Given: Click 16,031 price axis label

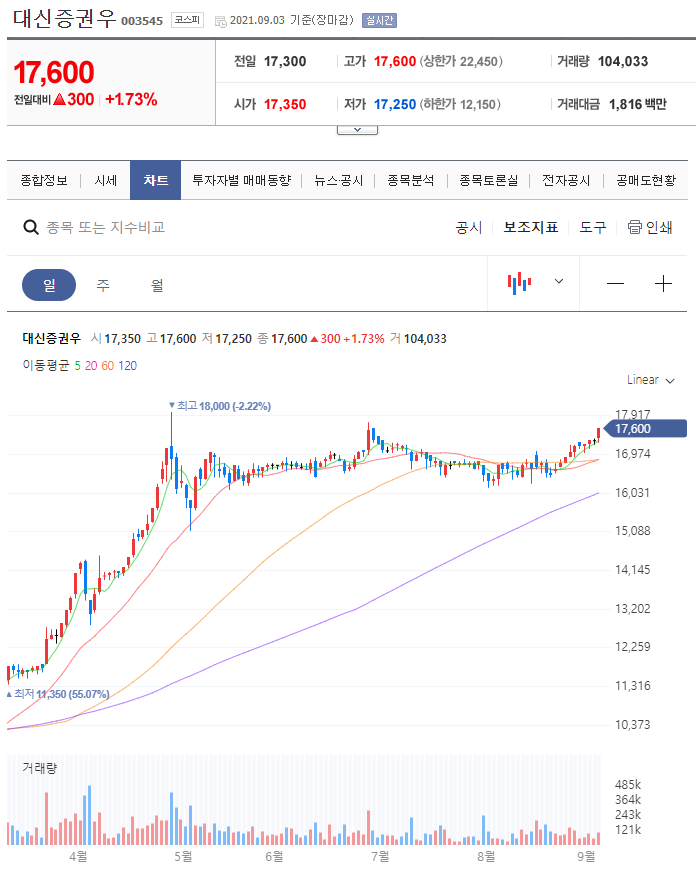Looking at the screenshot, I should tap(632, 493).
